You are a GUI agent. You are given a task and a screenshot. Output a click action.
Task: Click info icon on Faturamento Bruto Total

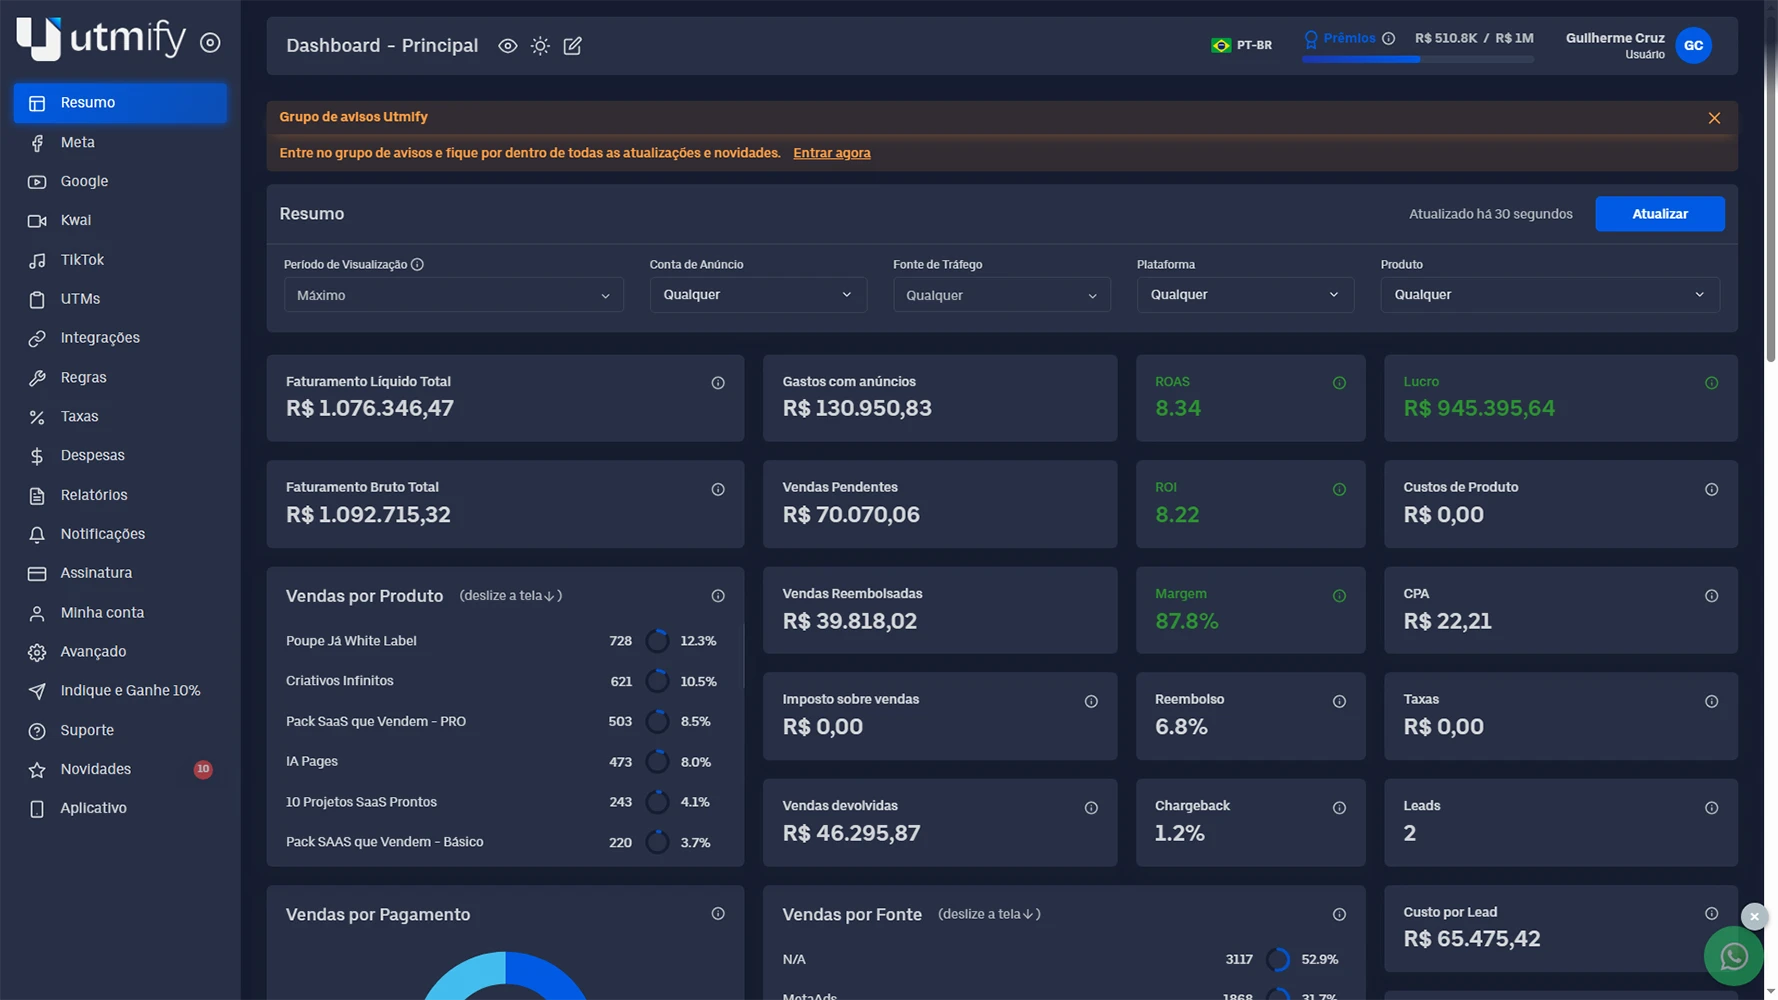coord(718,489)
